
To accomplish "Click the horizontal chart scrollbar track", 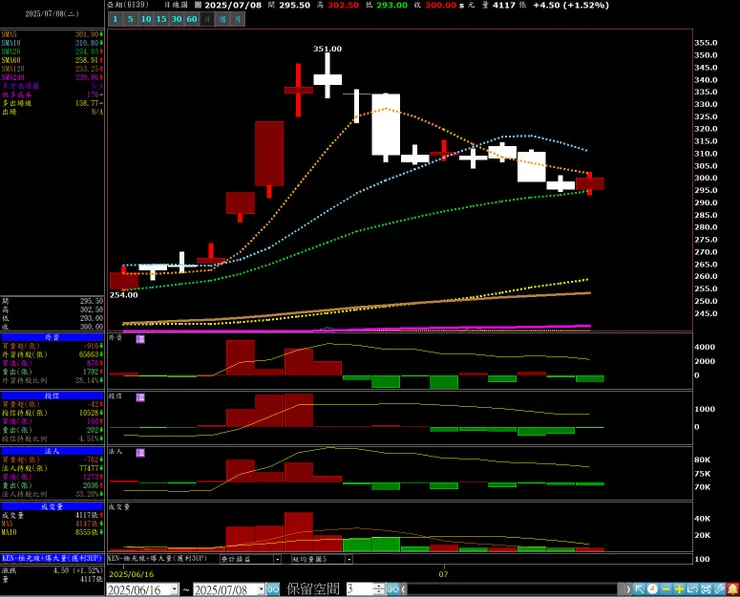I will coord(514,589).
